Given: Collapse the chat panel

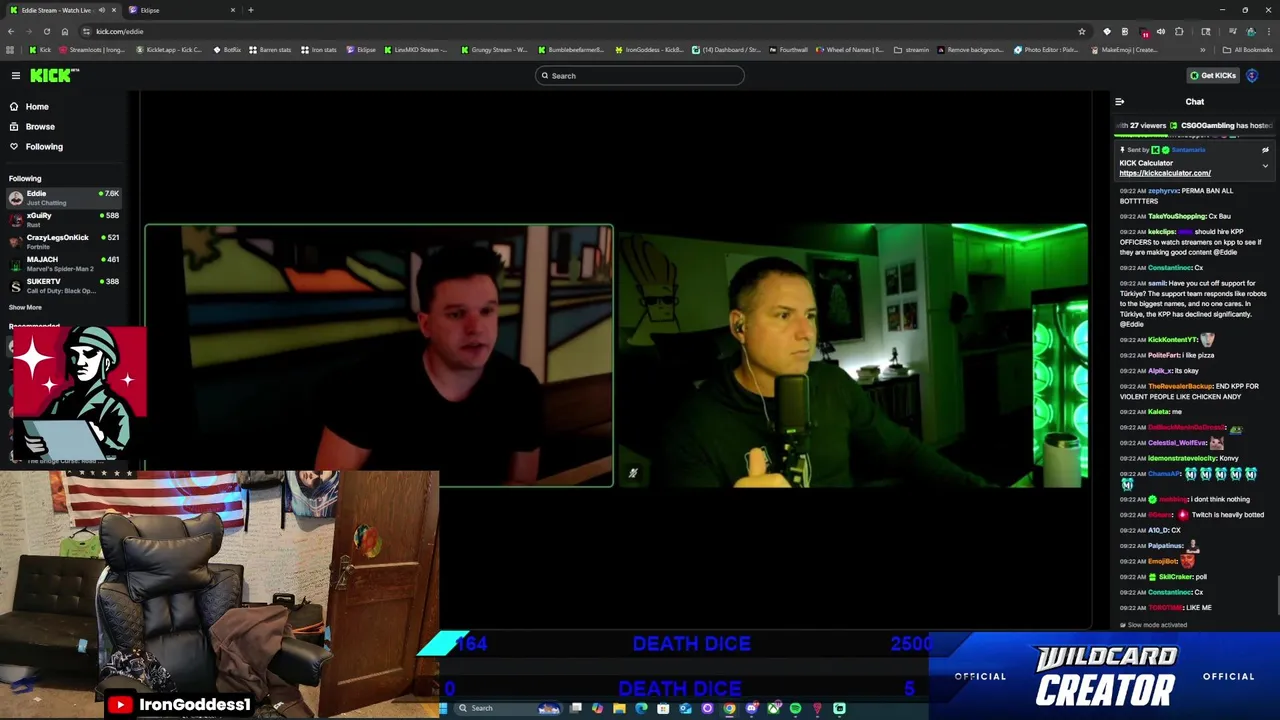Looking at the screenshot, I should (x=1120, y=102).
